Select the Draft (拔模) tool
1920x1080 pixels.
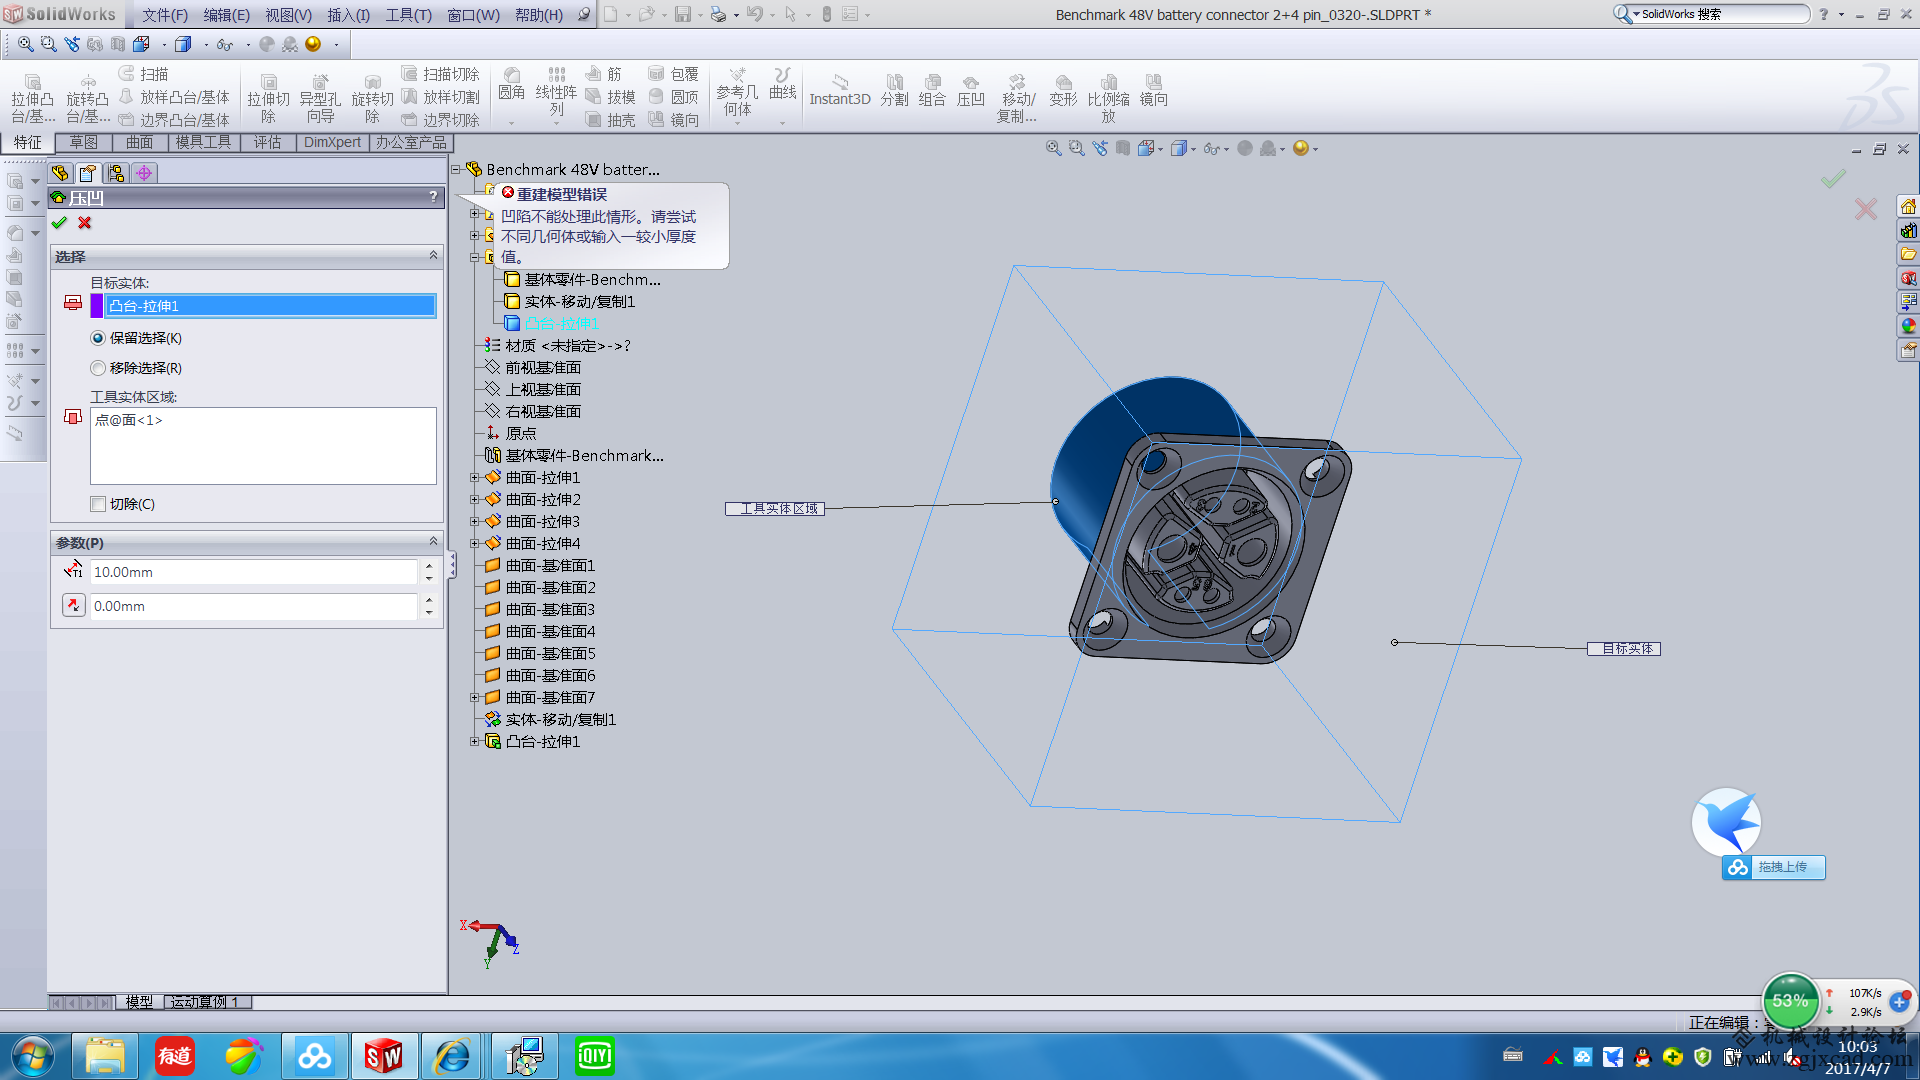[610, 97]
